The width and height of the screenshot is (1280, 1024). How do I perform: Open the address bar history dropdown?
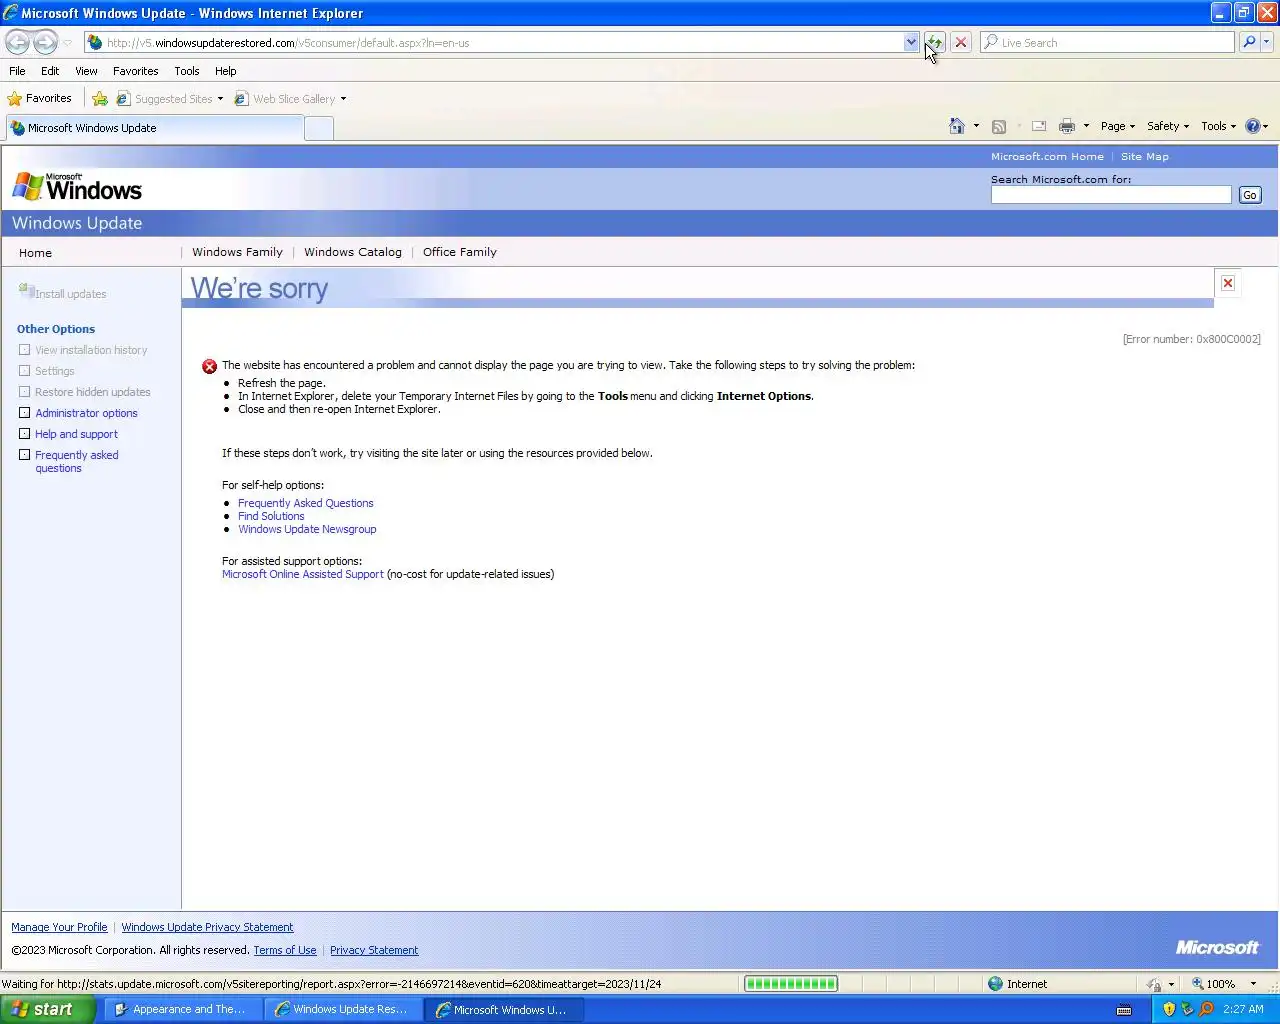click(x=911, y=42)
